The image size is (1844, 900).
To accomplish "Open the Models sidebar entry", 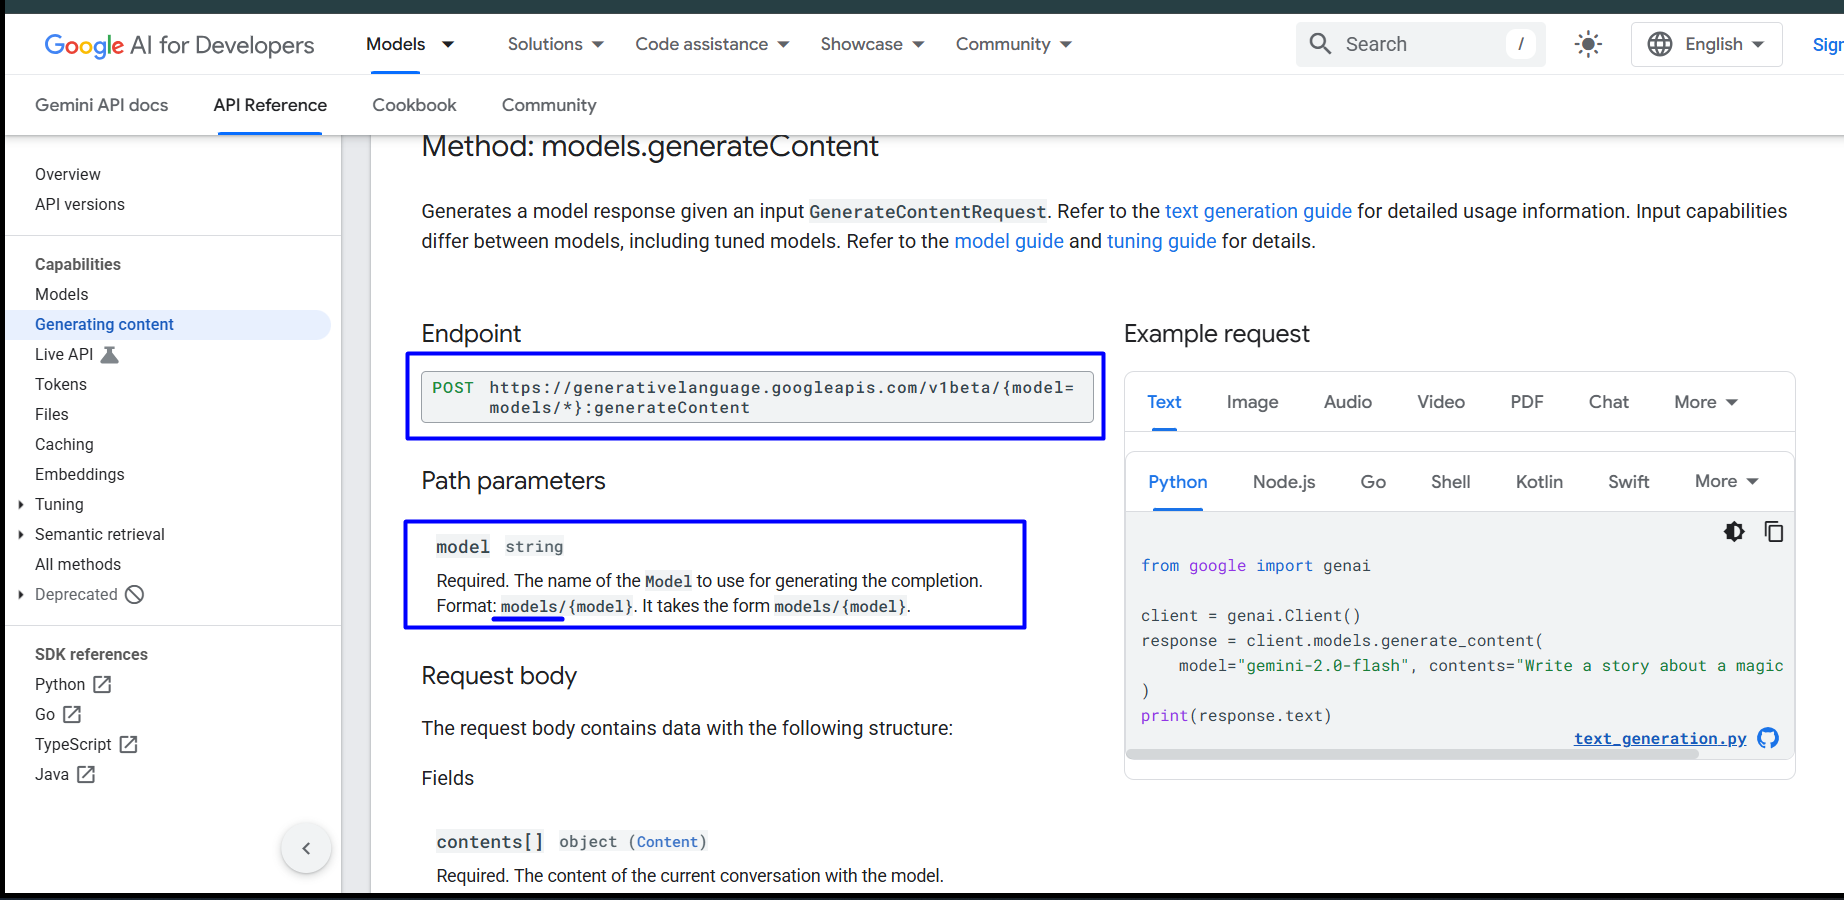I will coord(62,294).
